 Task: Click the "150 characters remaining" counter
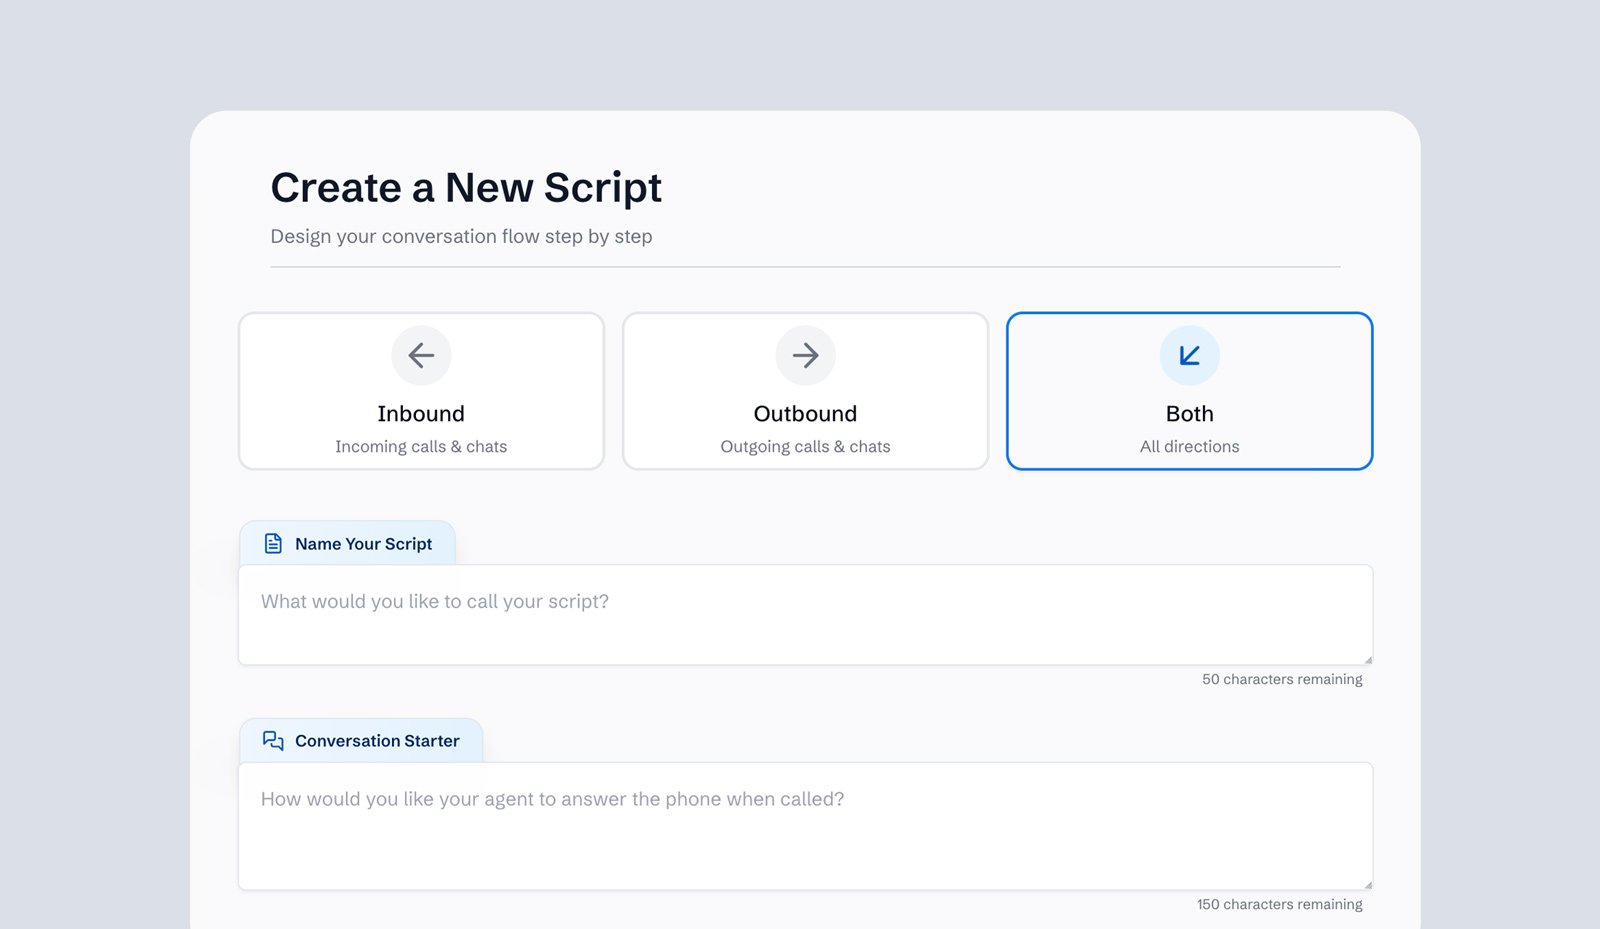click(1279, 904)
